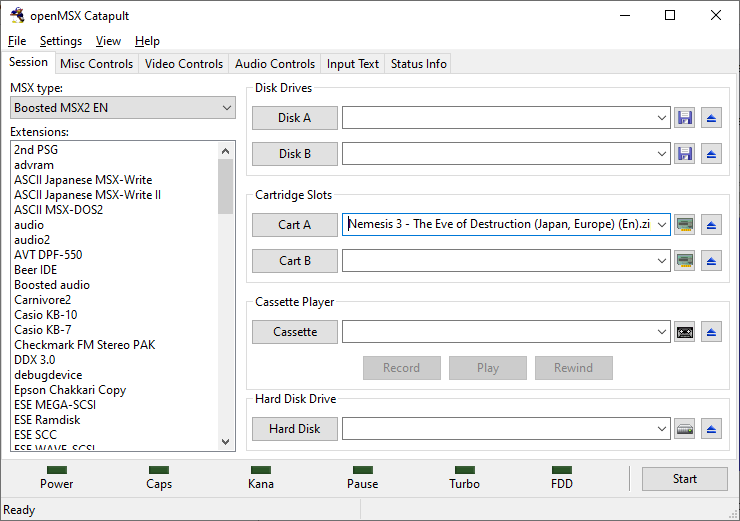Click the openMSX Catapult title bar icon
This screenshot has height=521, width=740.
(17, 15)
